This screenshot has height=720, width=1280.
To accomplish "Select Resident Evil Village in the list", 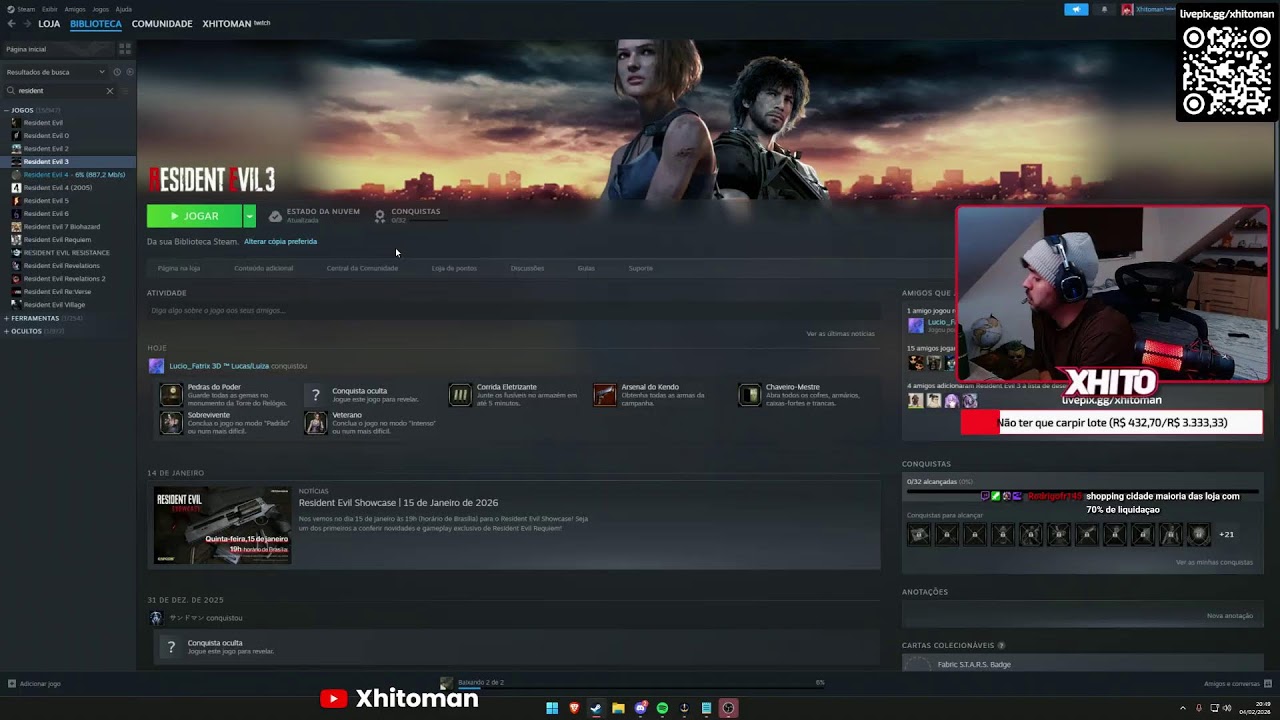I will coord(54,304).
